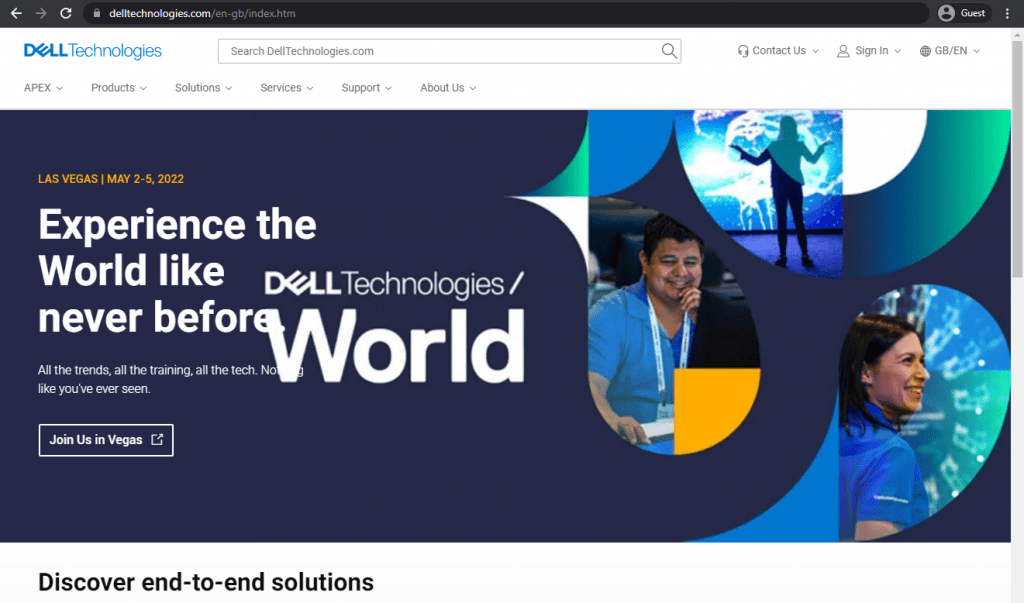
Task: Click the external link icon on Join Us
Action: point(157,440)
